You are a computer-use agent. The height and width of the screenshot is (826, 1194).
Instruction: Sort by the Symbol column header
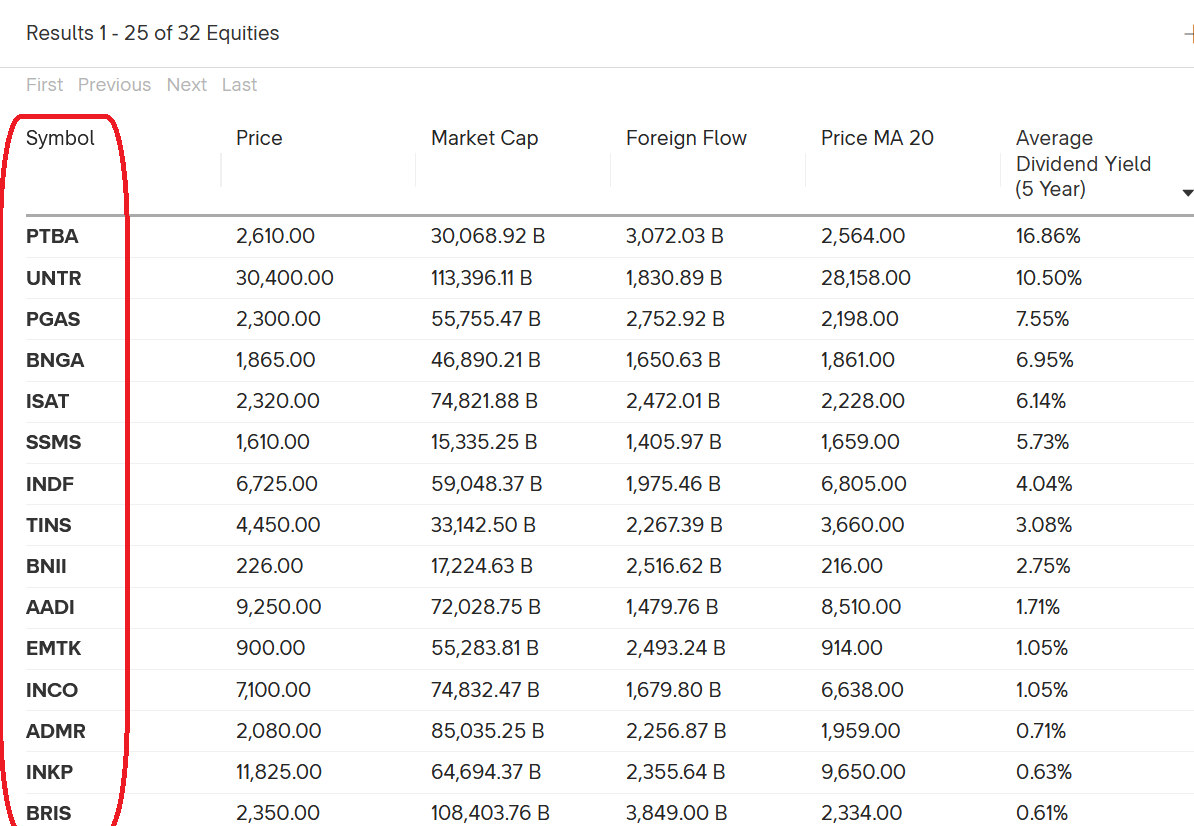pyautogui.click(x=60, y=138)
